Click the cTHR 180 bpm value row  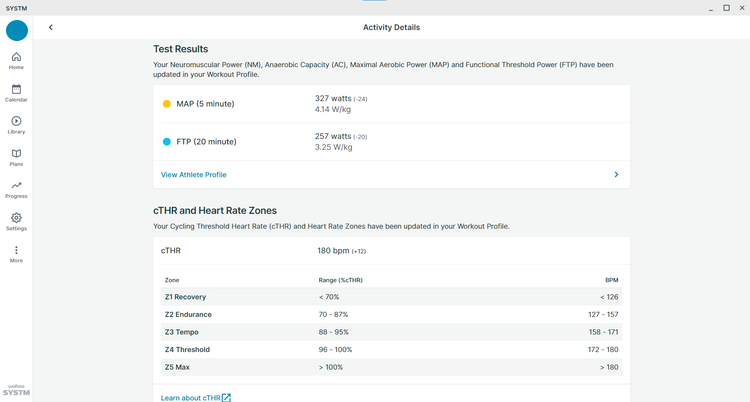[x=391, y=251]
